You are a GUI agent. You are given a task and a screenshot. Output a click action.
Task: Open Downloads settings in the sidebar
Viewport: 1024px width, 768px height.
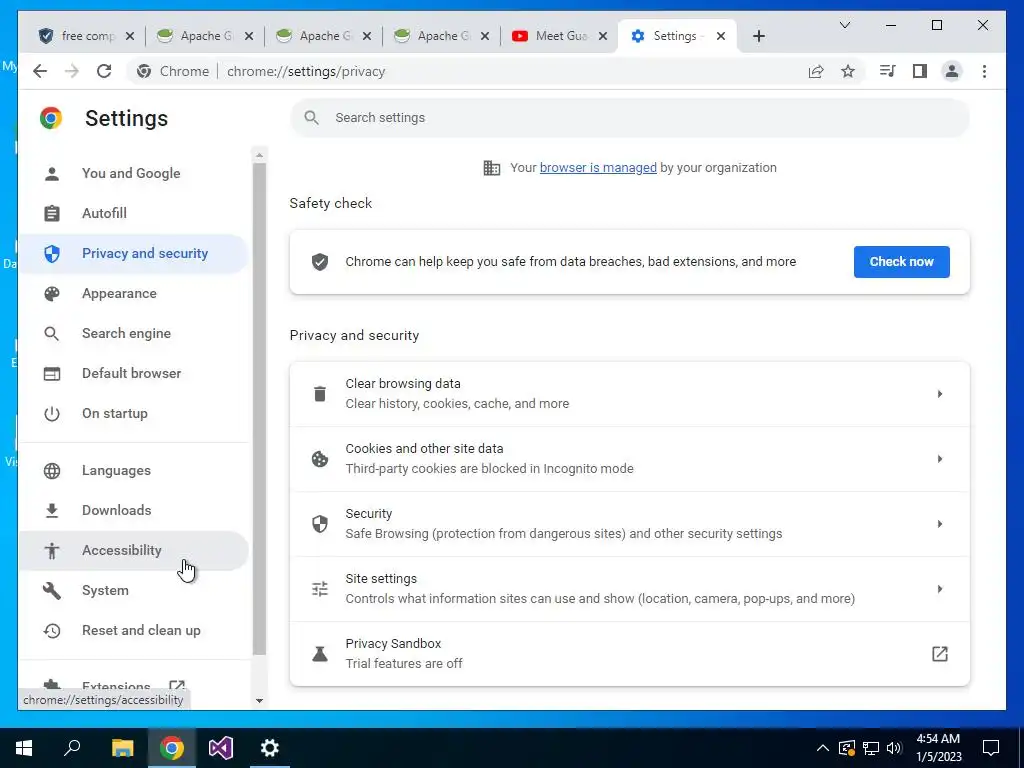pyautogui.click(x=133, y=510)
